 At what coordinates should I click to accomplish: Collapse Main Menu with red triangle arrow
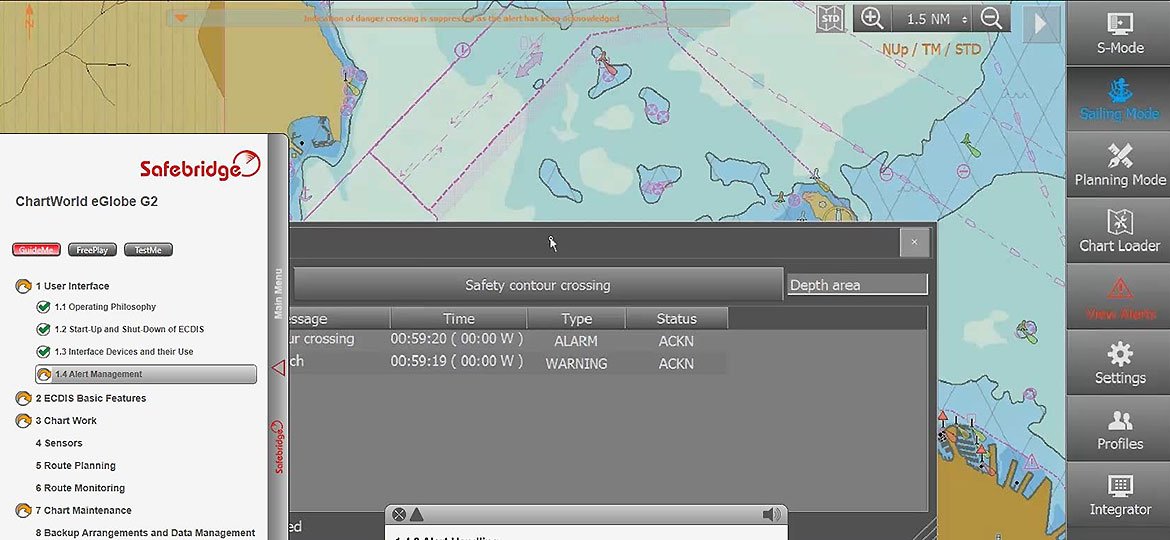(x=278, y=368)
